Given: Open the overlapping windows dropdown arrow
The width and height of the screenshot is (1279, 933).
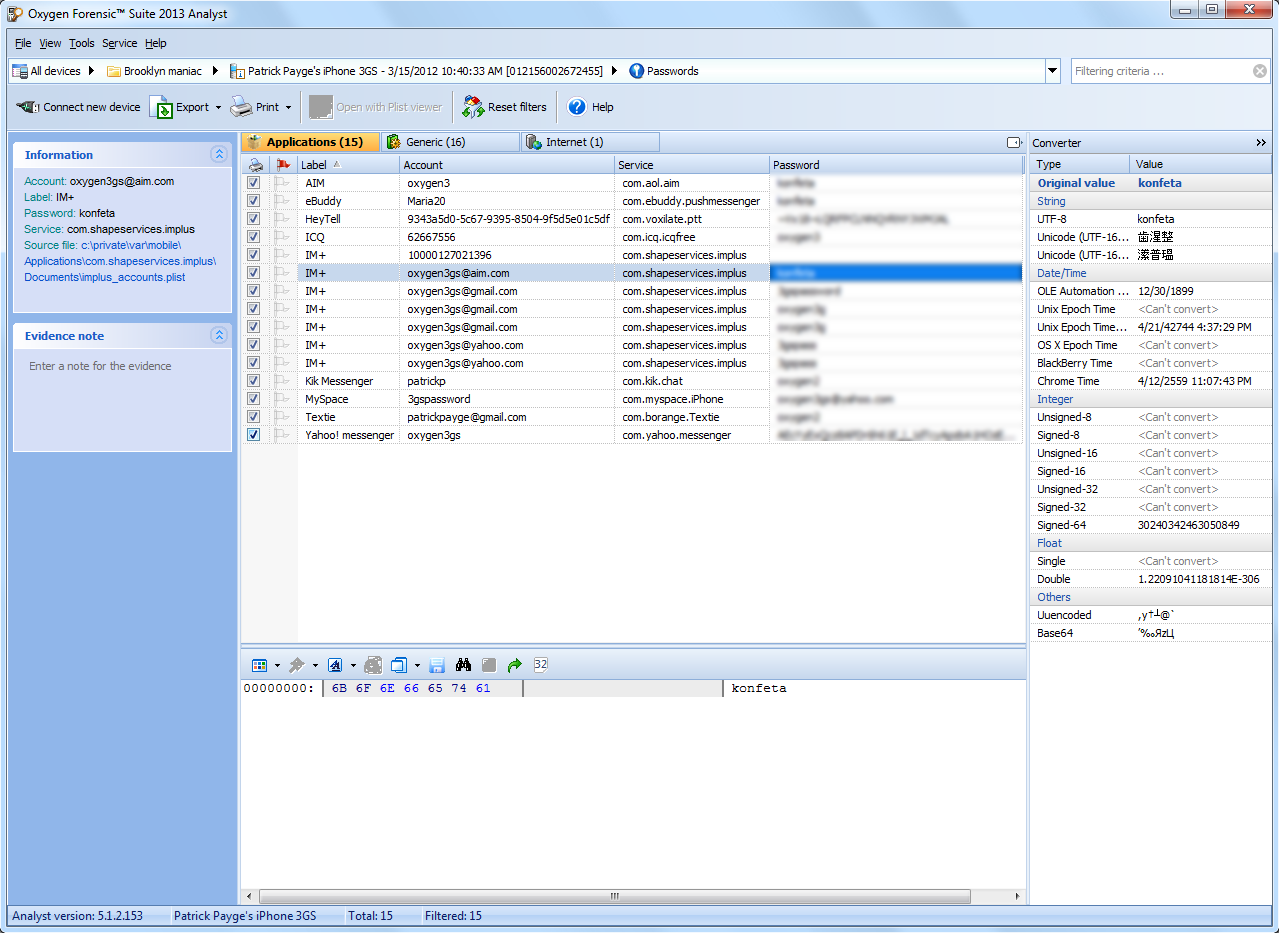Looking at the screenshot, I should (x=417, y=665).
